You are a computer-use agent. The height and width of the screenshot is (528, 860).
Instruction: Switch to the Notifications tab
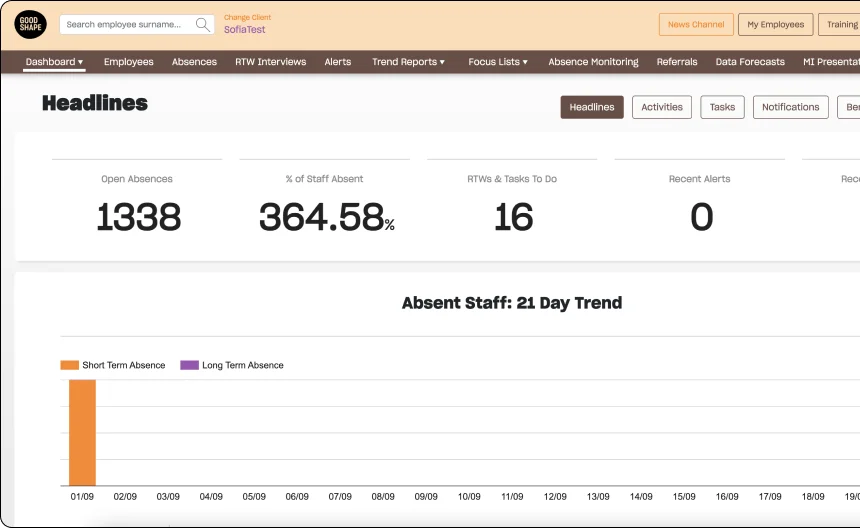(x=790, y=107)
